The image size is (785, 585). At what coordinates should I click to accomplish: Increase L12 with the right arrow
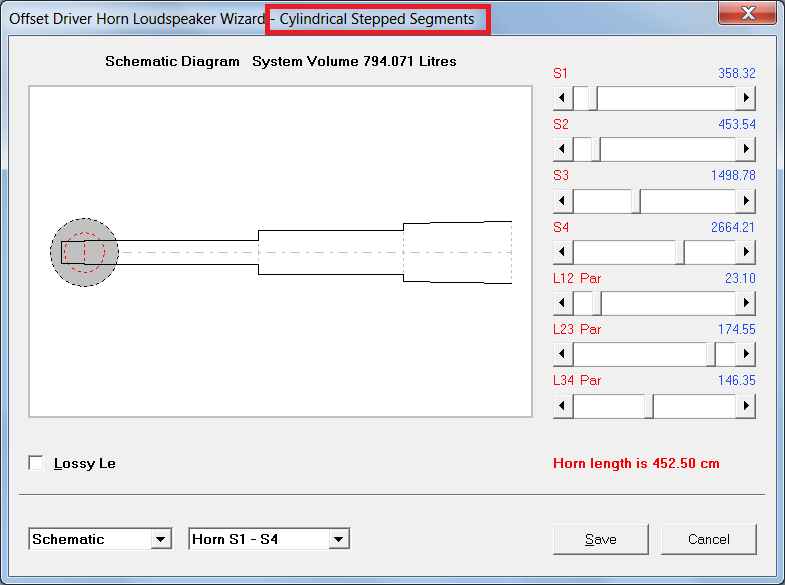point(745,302)
